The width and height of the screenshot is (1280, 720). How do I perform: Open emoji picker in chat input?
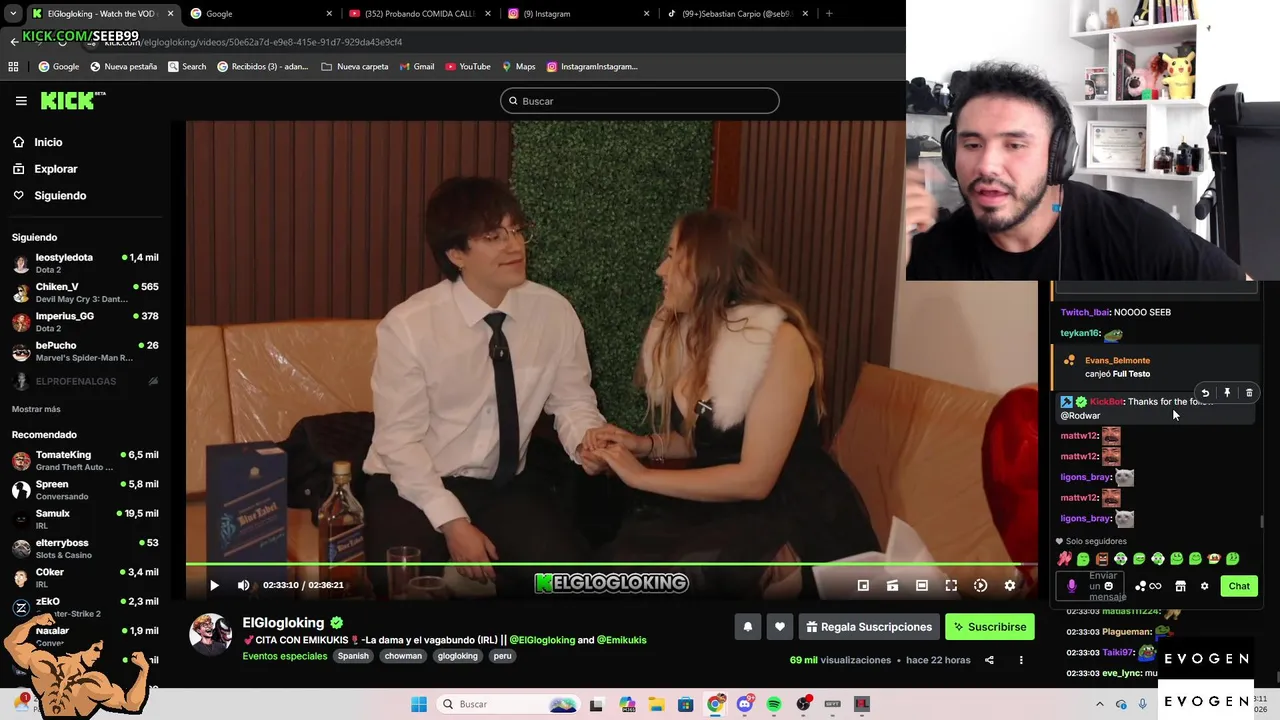[1109, 586]
